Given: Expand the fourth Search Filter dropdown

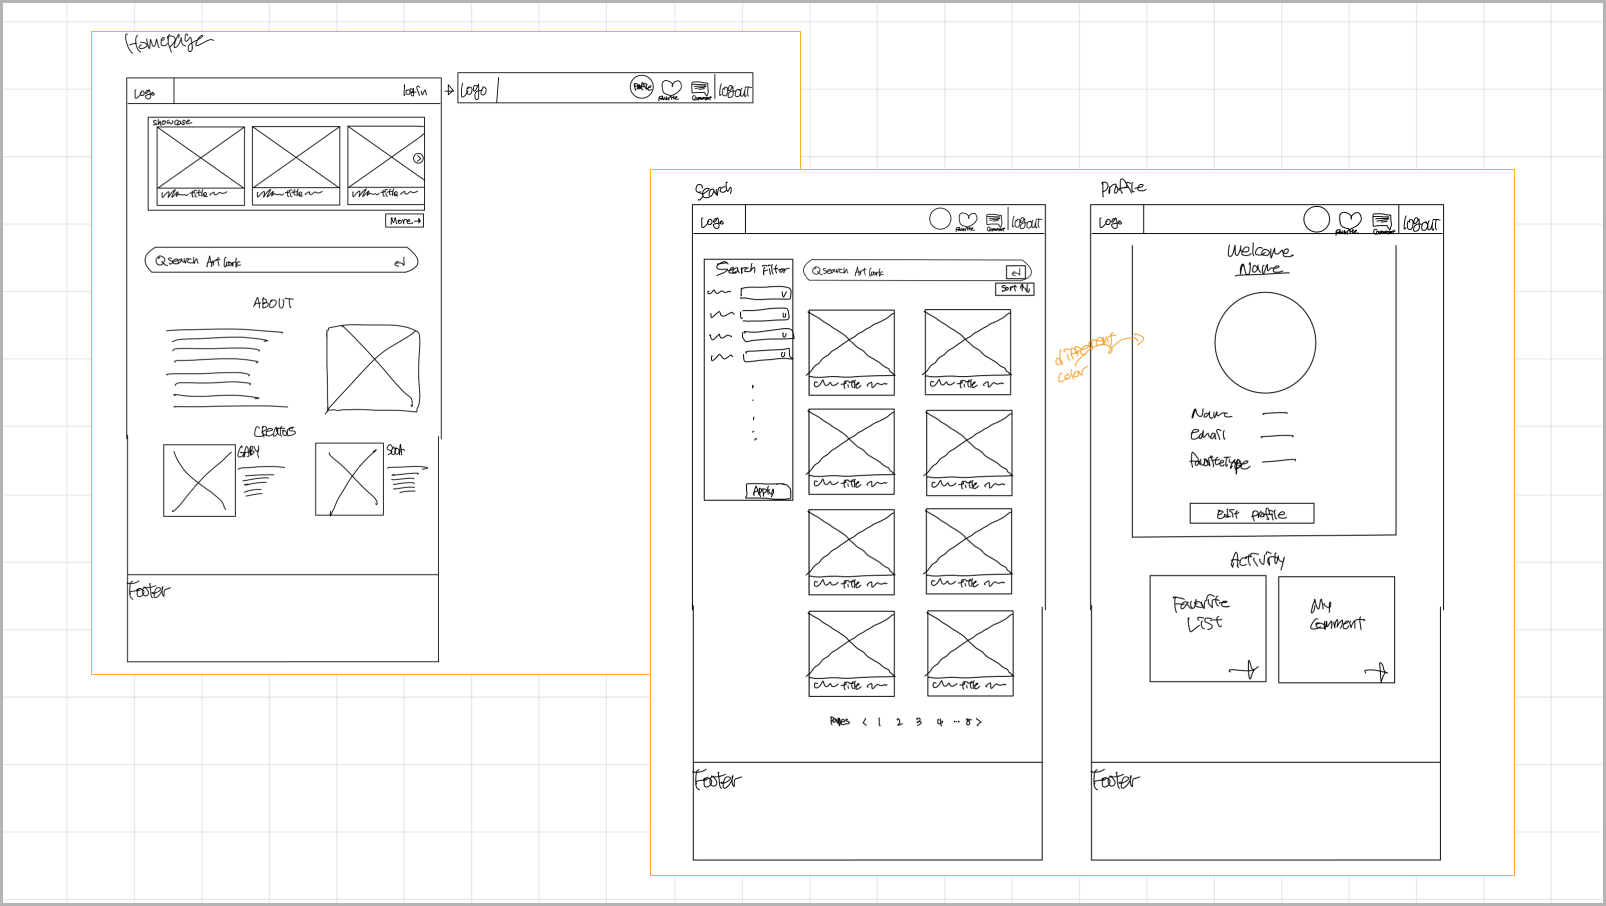Looking at the screenshot, I should tap(767, 355).
